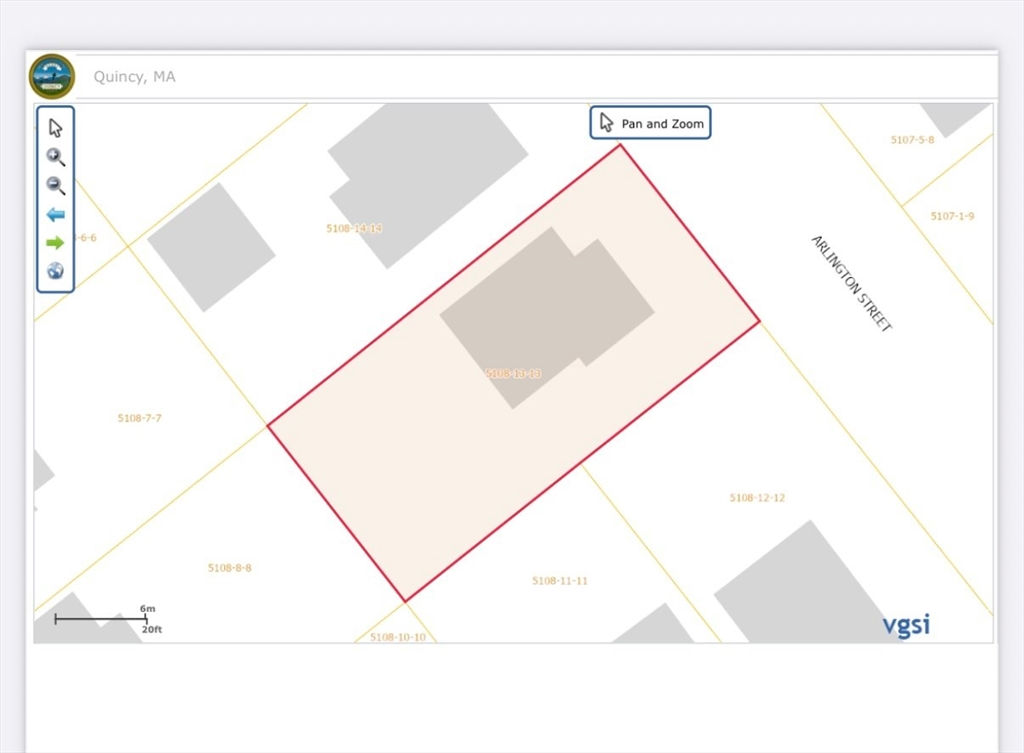
Task: Go to next map extent green arrow
Action: pyautogui.click(x=56, y=243)
